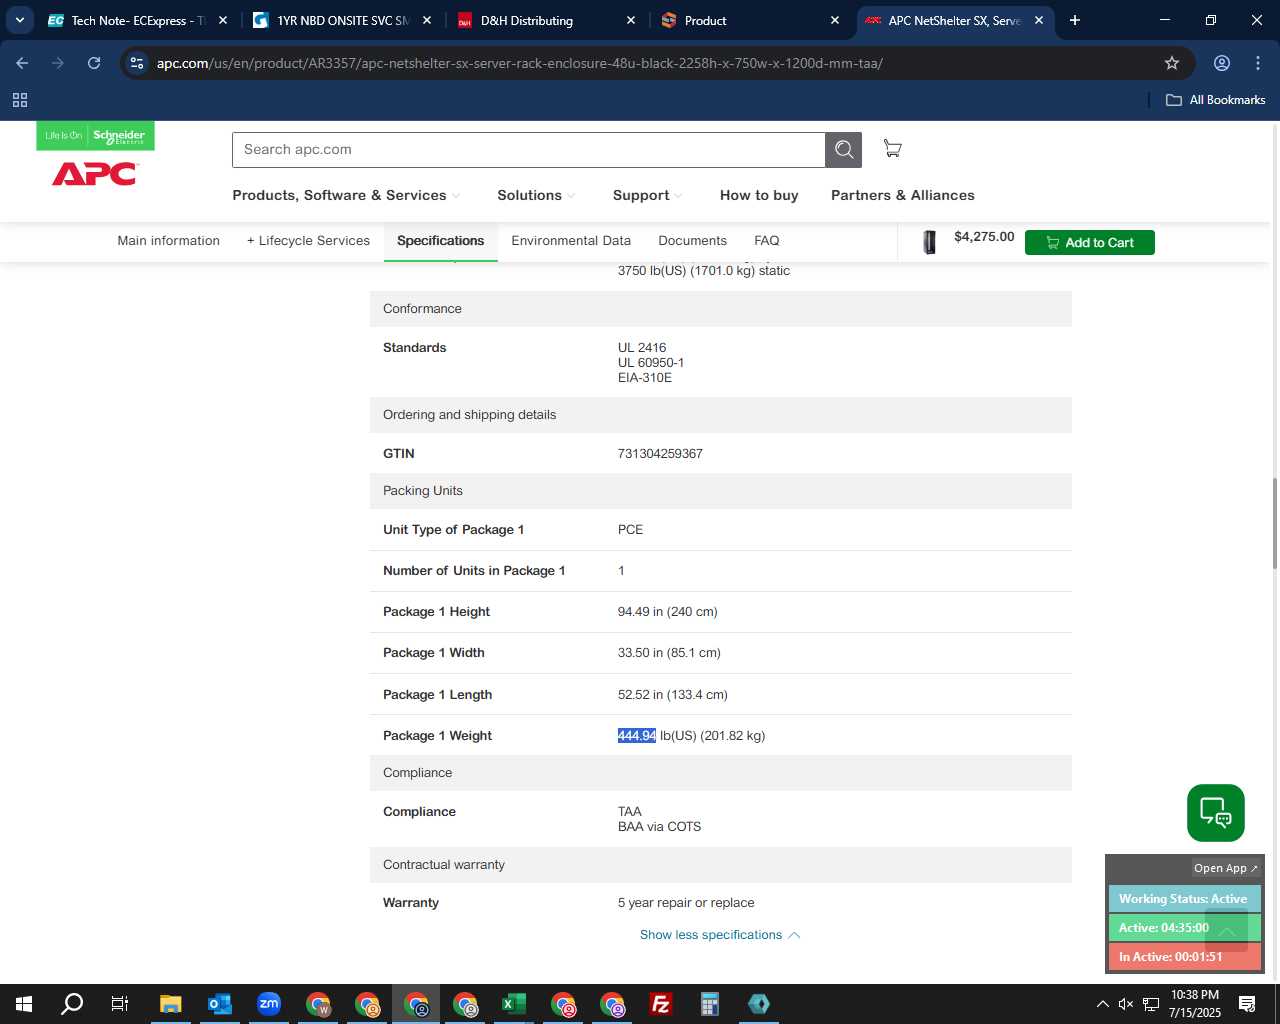Open the live chat widget
The image size is (1280, 1024).
click(1215, 813)
